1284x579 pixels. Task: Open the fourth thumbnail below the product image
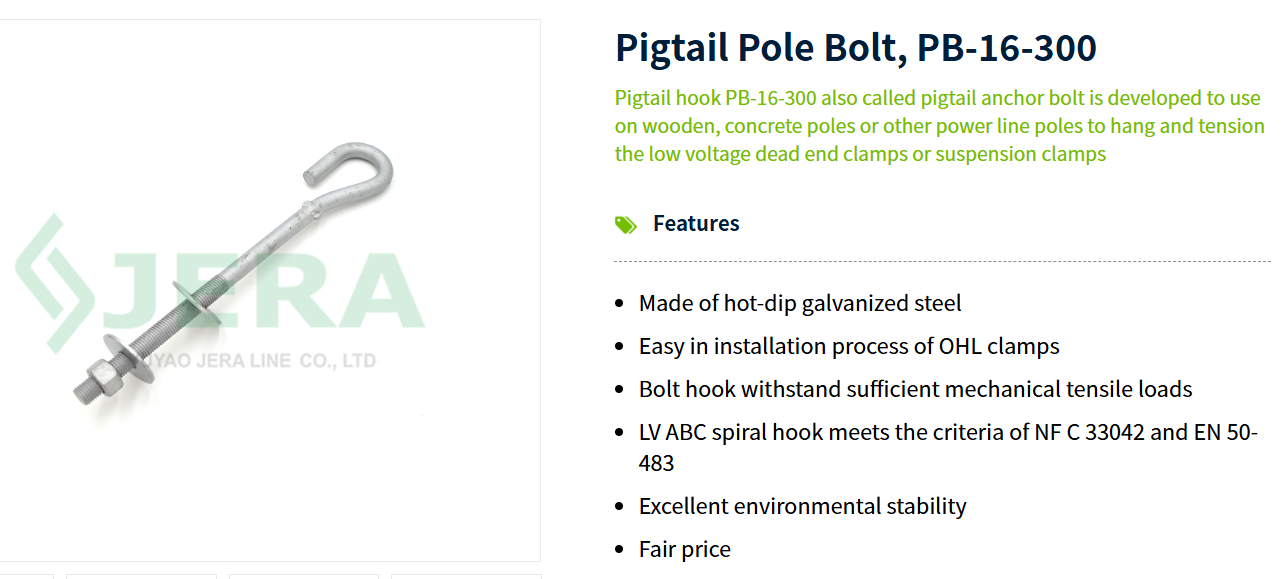pyautogui.click(x=466, y=576)
